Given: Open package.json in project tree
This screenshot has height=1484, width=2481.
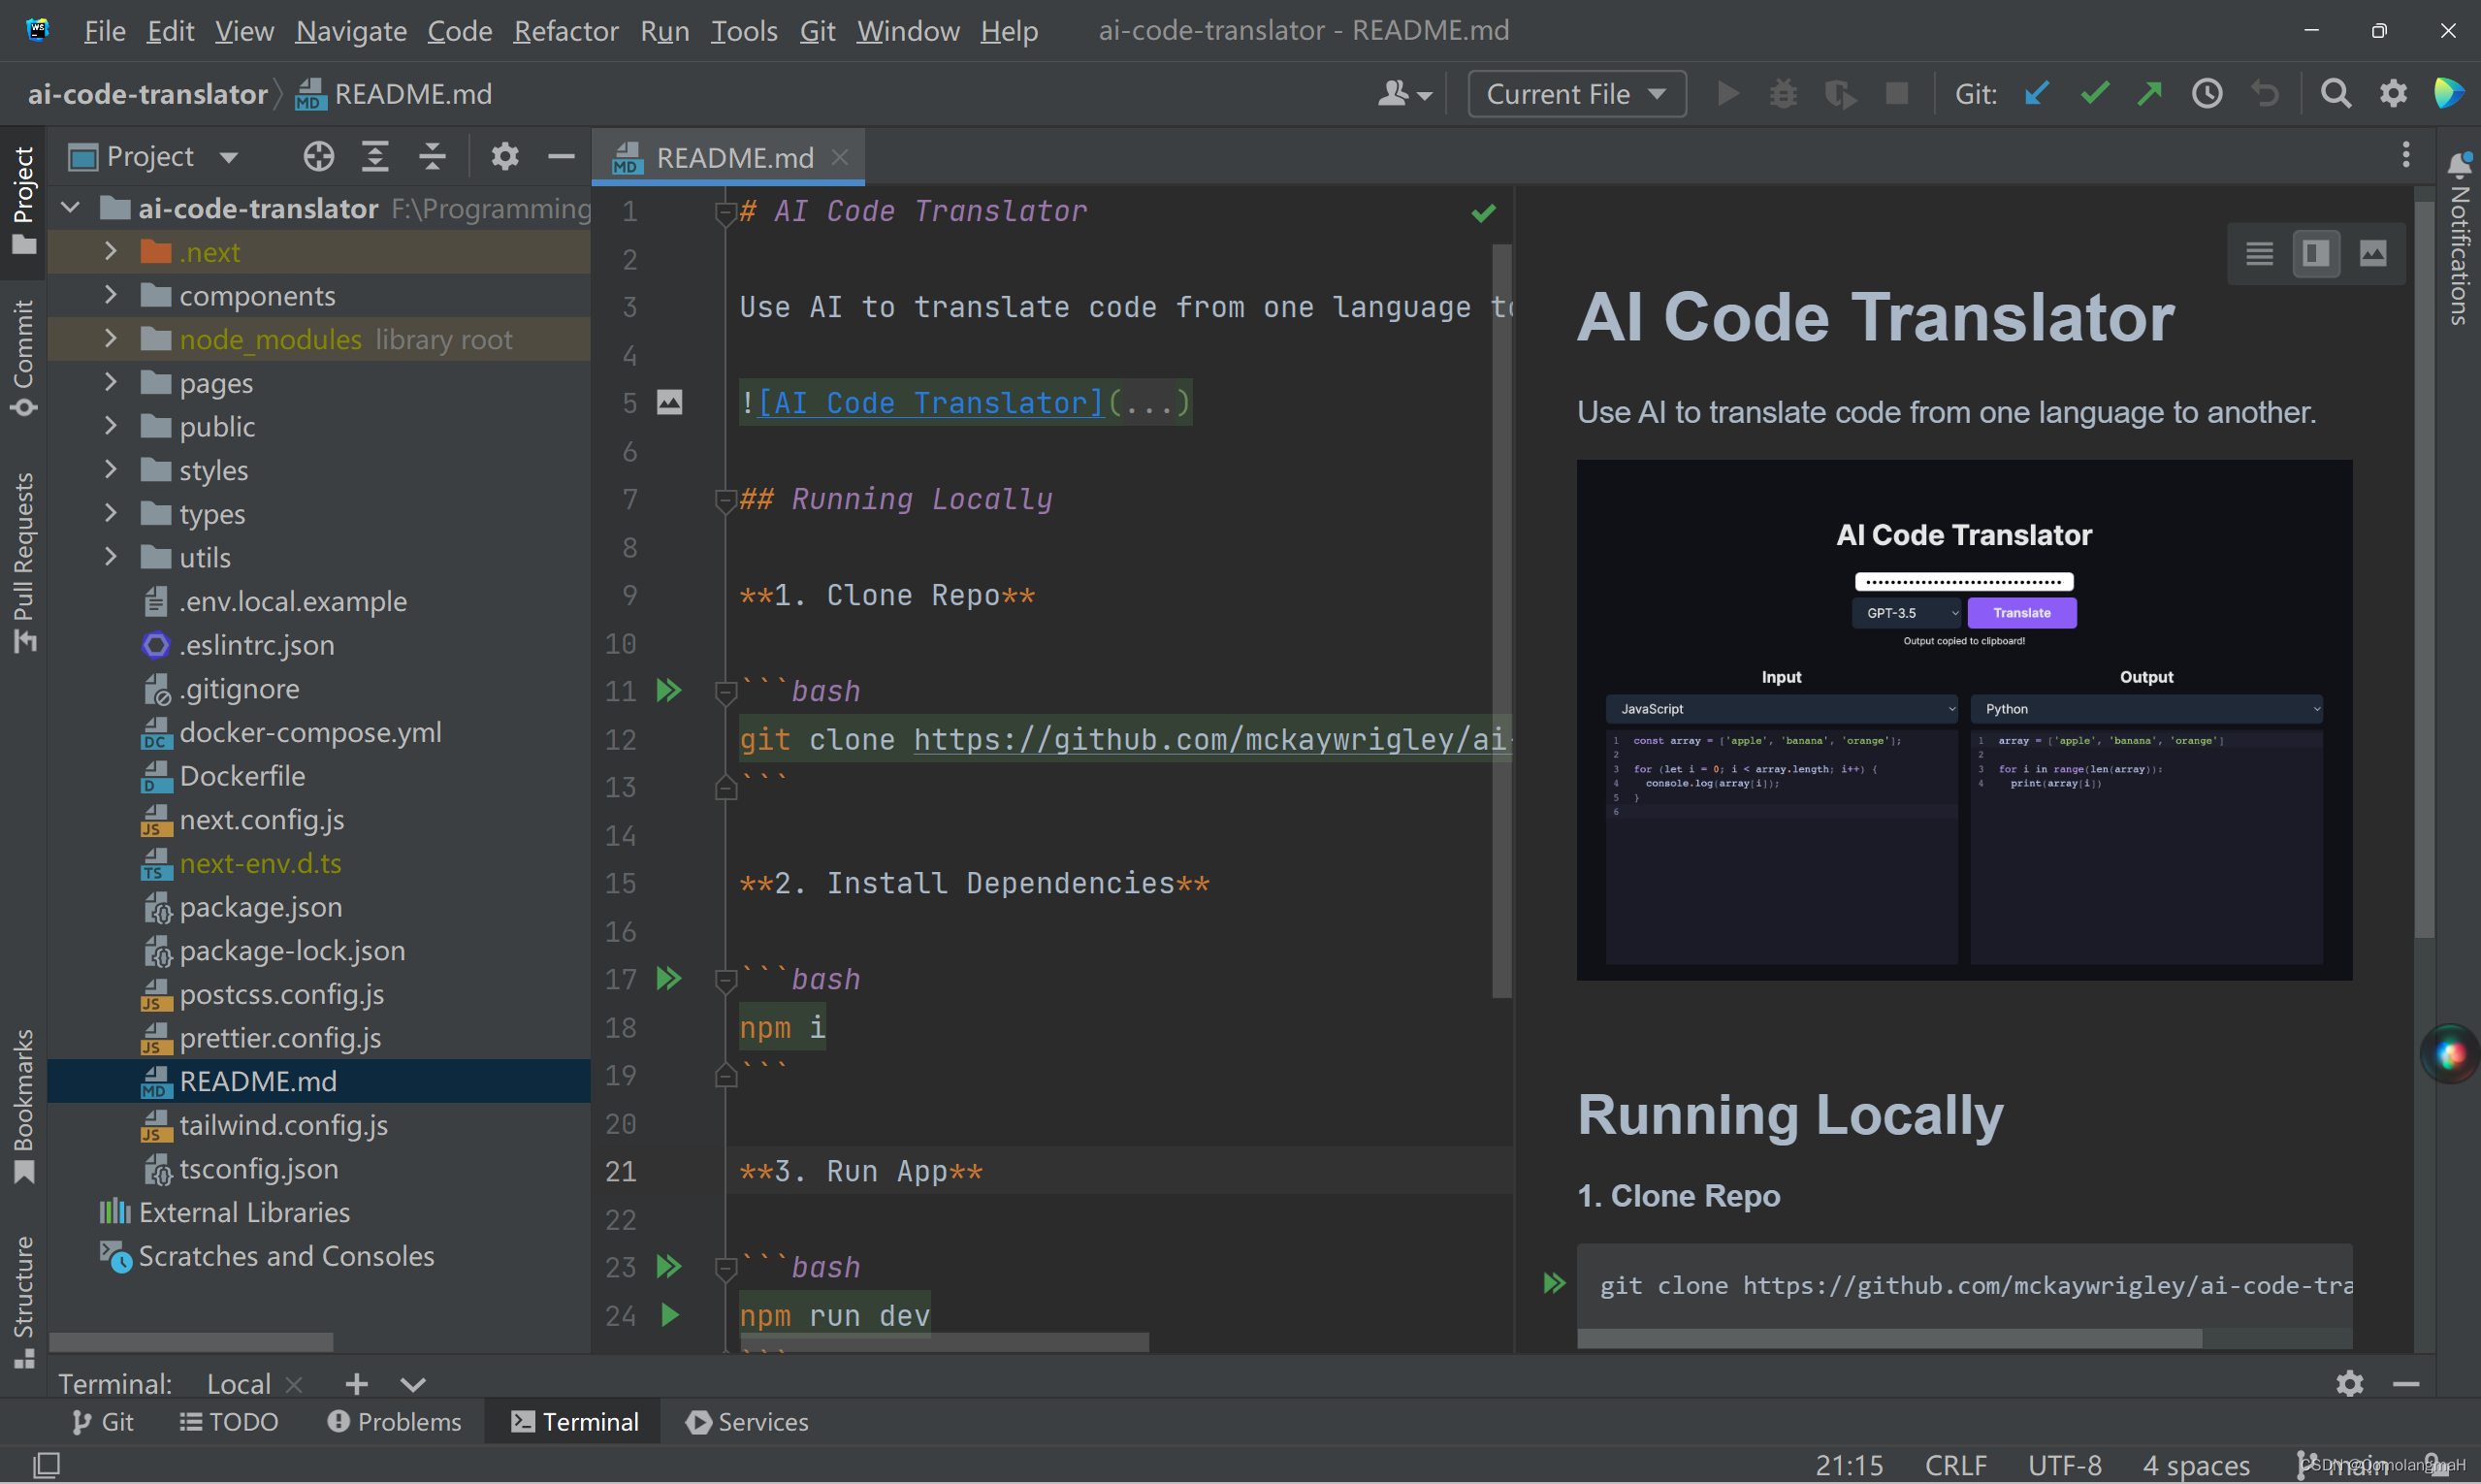Looking at the screenshot, I should coord(260,907).
